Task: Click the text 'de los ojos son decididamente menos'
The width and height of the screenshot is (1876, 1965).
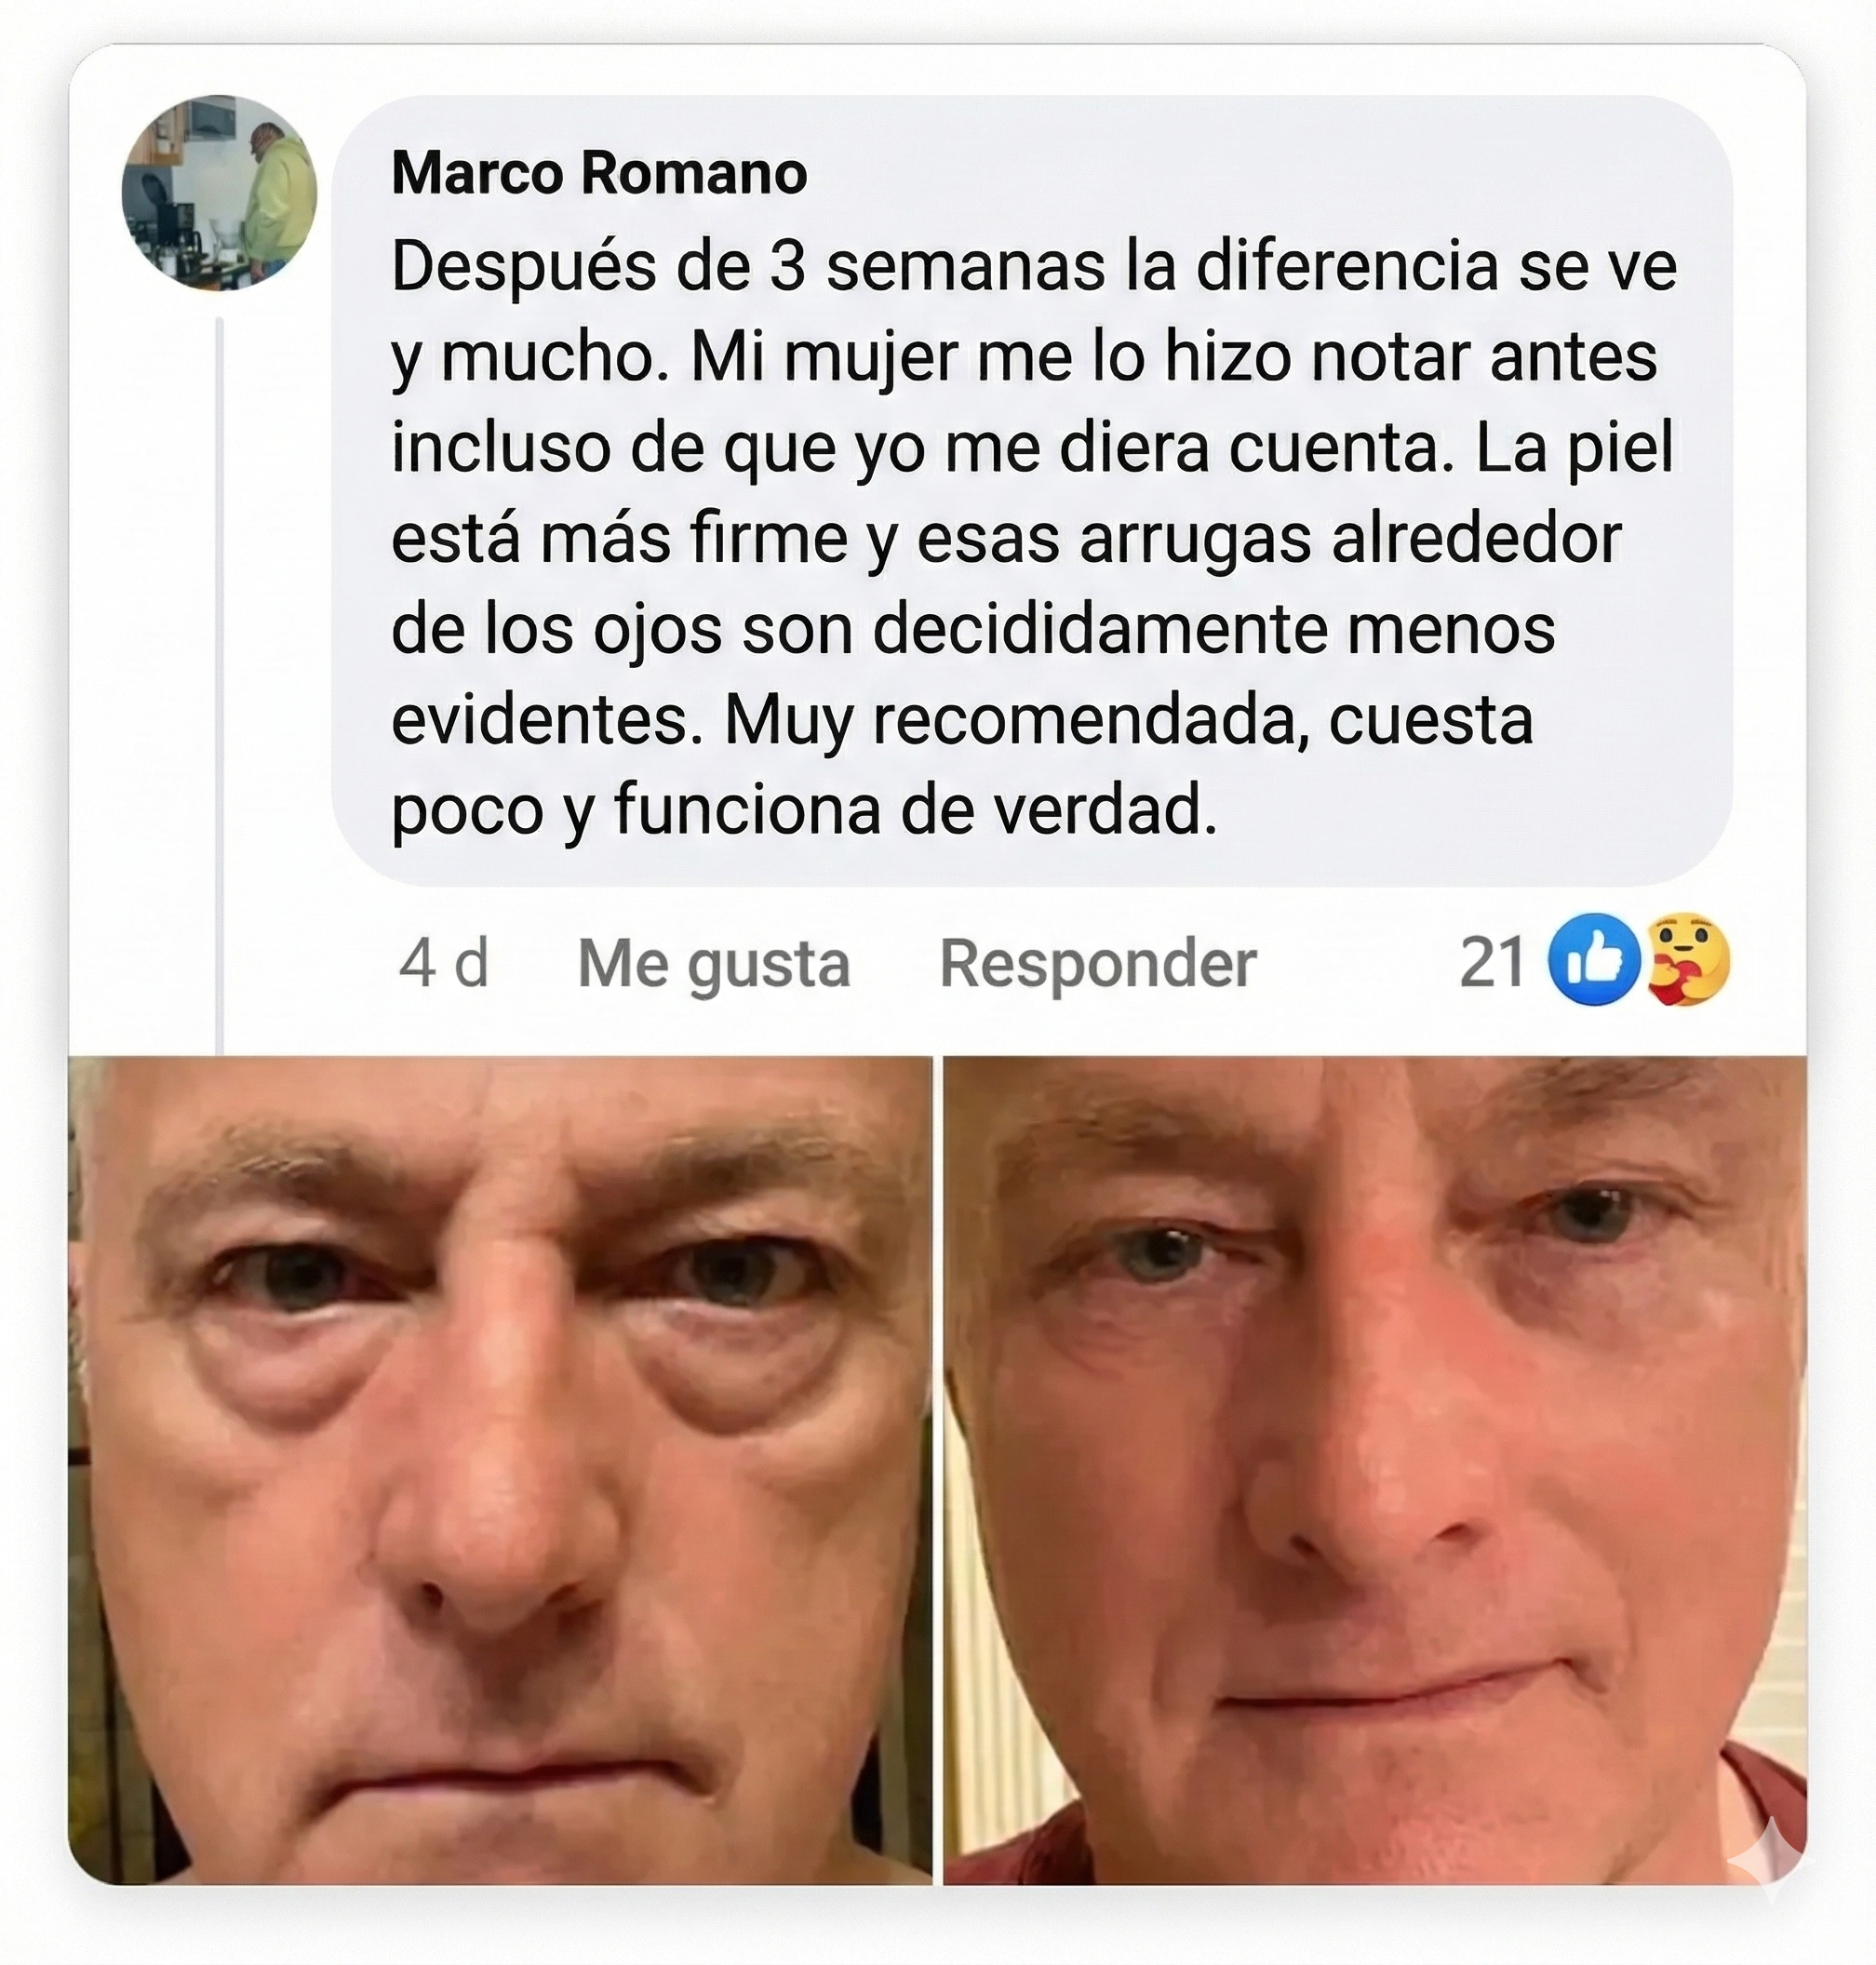Action: point(973,629)
